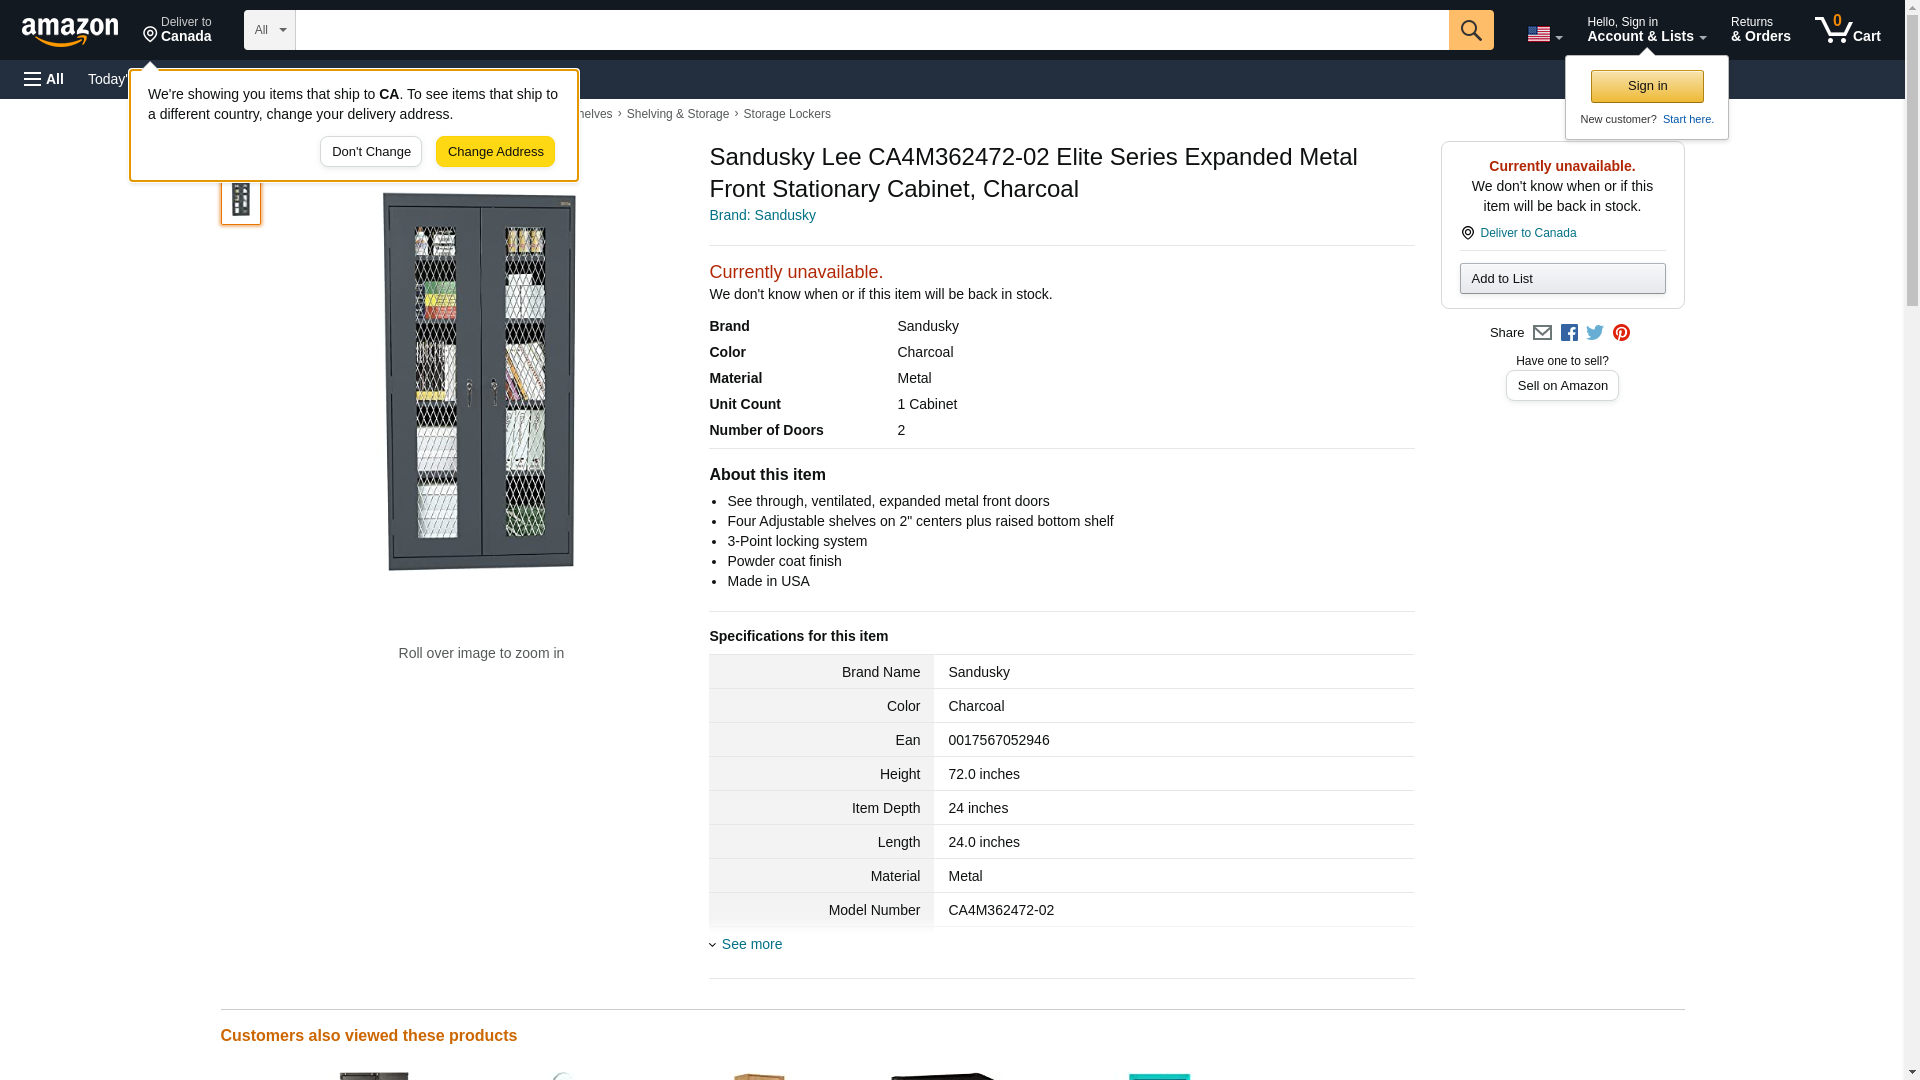This screenshot has width=1920, height=1080.
Task: Share product via email icon
Action: 1542,333
